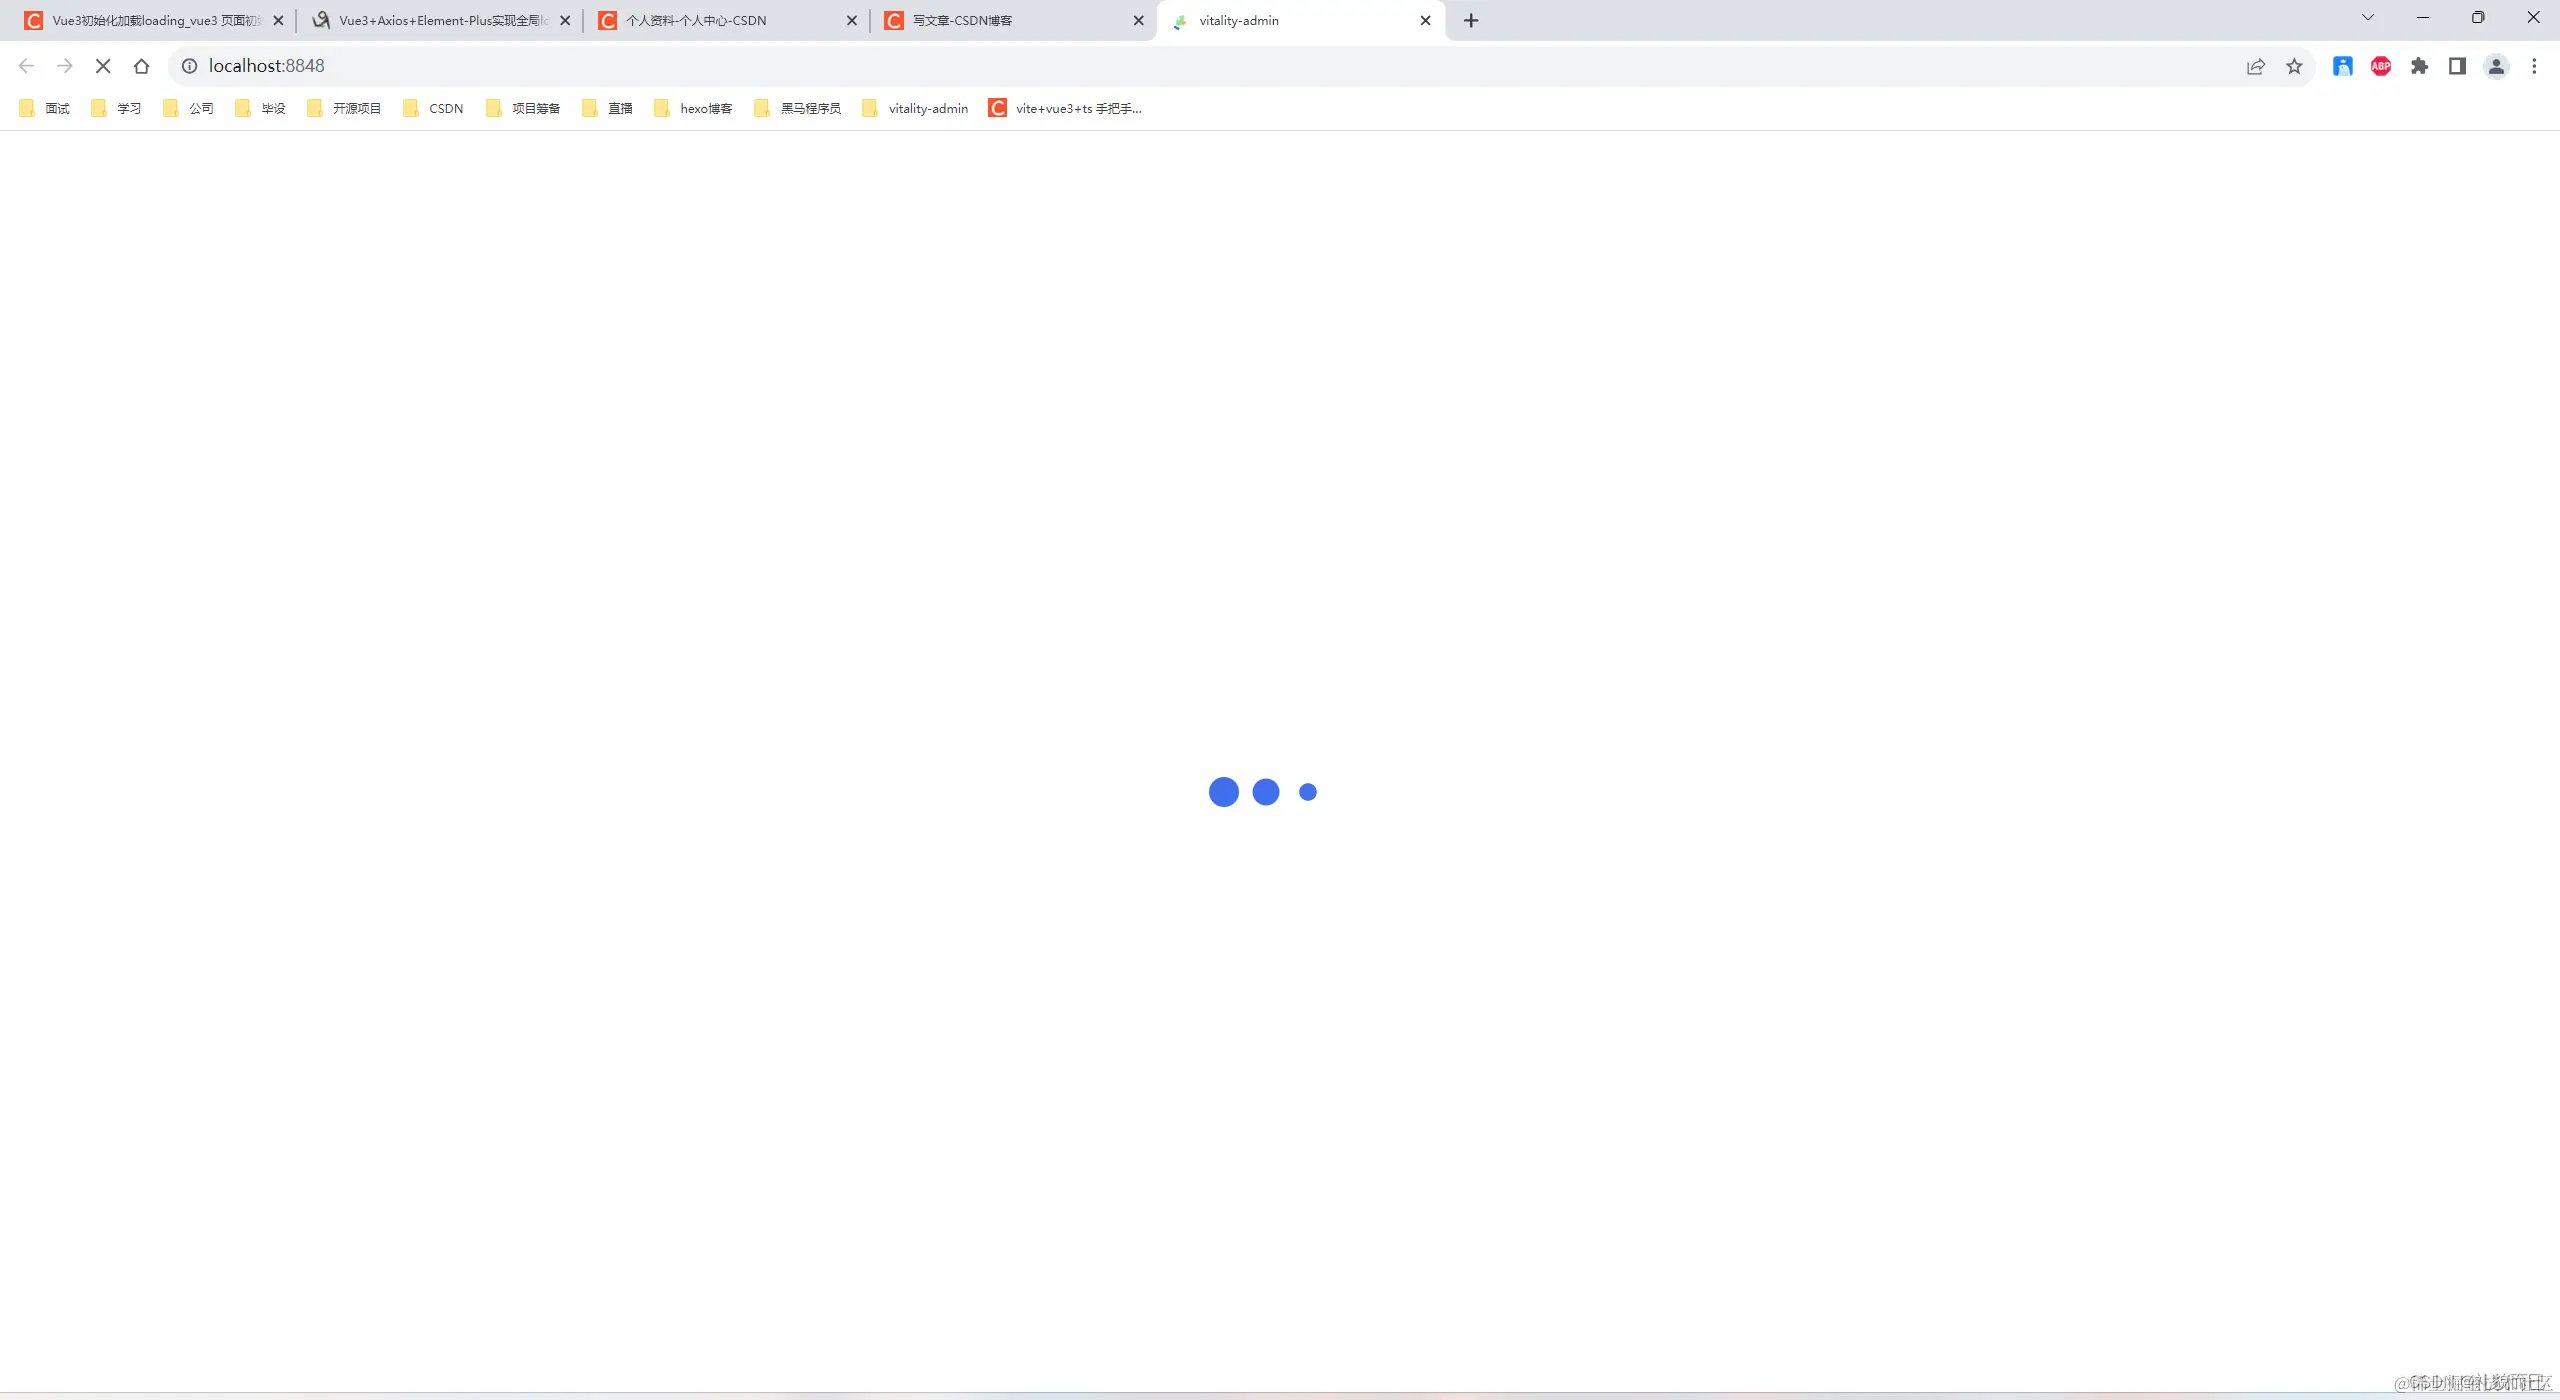Open the Extensions puzzle menu
This screenshot has height=1400, width=2560.
tap(2419, 66)
